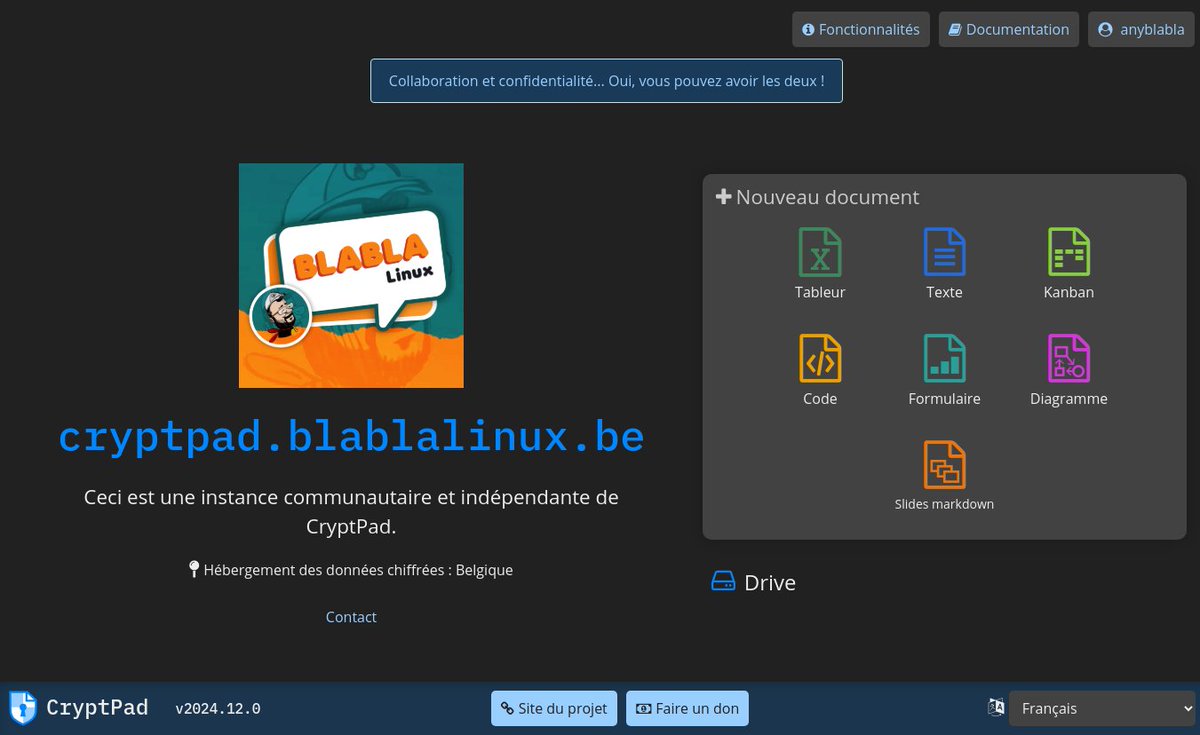Image resolution: width=1200 pixels, height=735 pixels.
Task: Create new Slides markdown presentation
Action: click(944, 476)
